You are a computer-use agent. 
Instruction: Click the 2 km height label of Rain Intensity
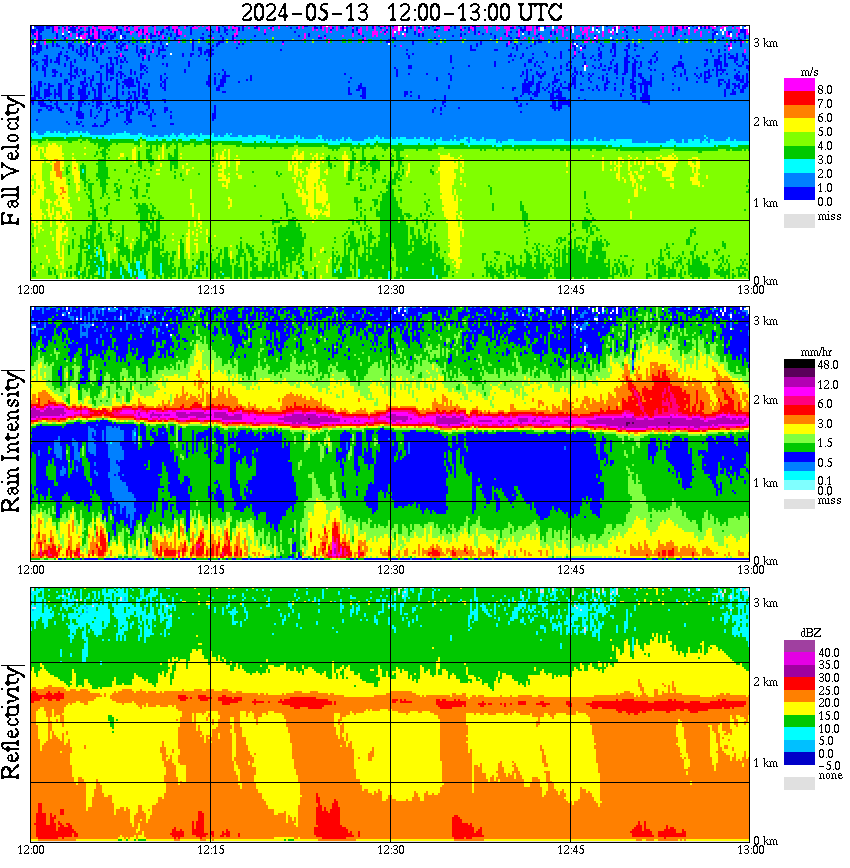tap(766, 400)
